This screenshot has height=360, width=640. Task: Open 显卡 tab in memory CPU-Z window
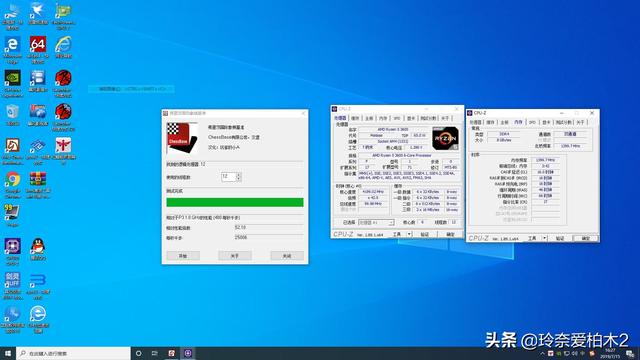click(x=546, y=122)
